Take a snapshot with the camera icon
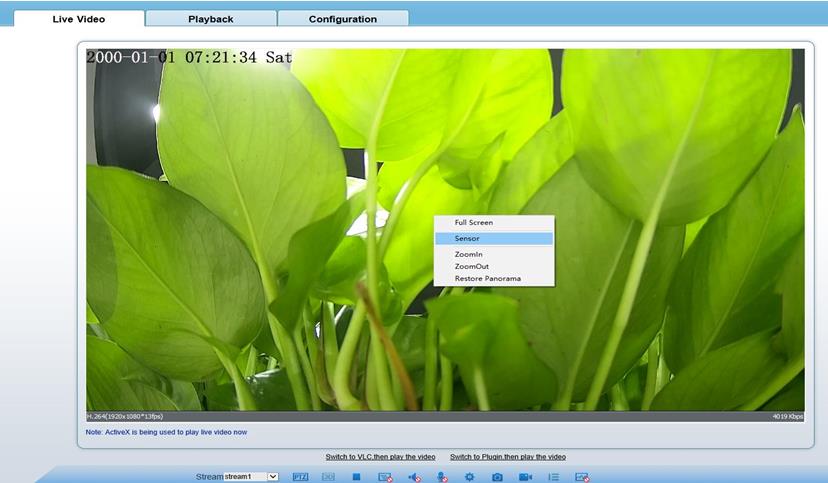Image resolution: width=828 pixels, height=483 pixels. coord(497,477)
